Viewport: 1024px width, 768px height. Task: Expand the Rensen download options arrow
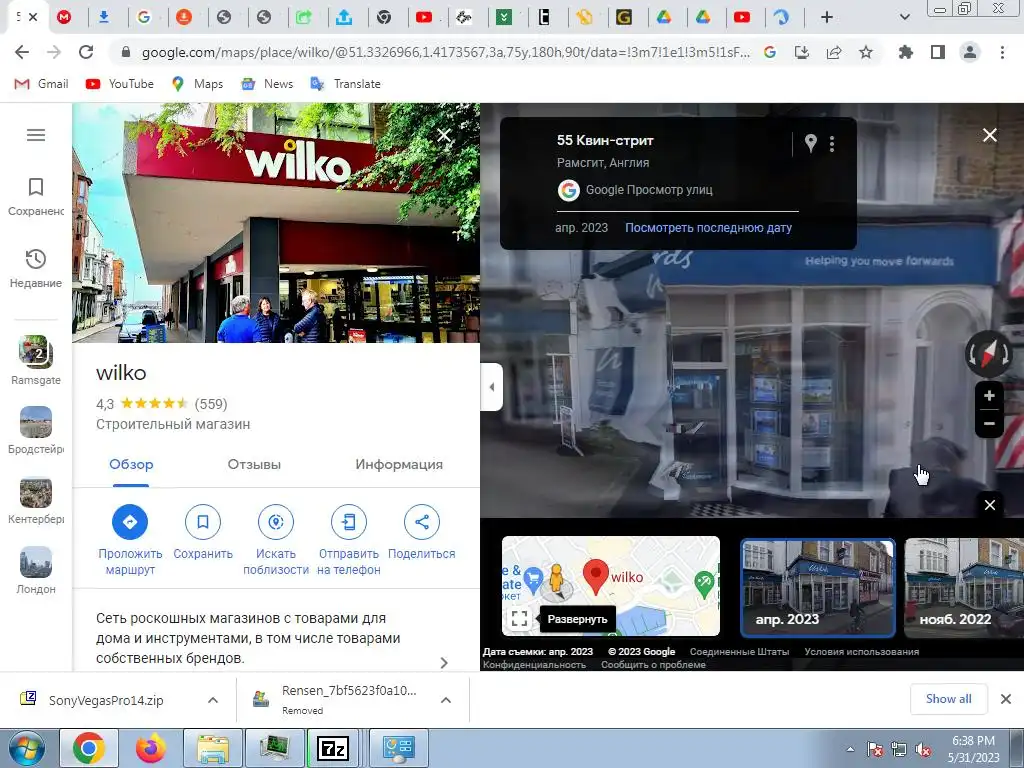coord(446,700)
